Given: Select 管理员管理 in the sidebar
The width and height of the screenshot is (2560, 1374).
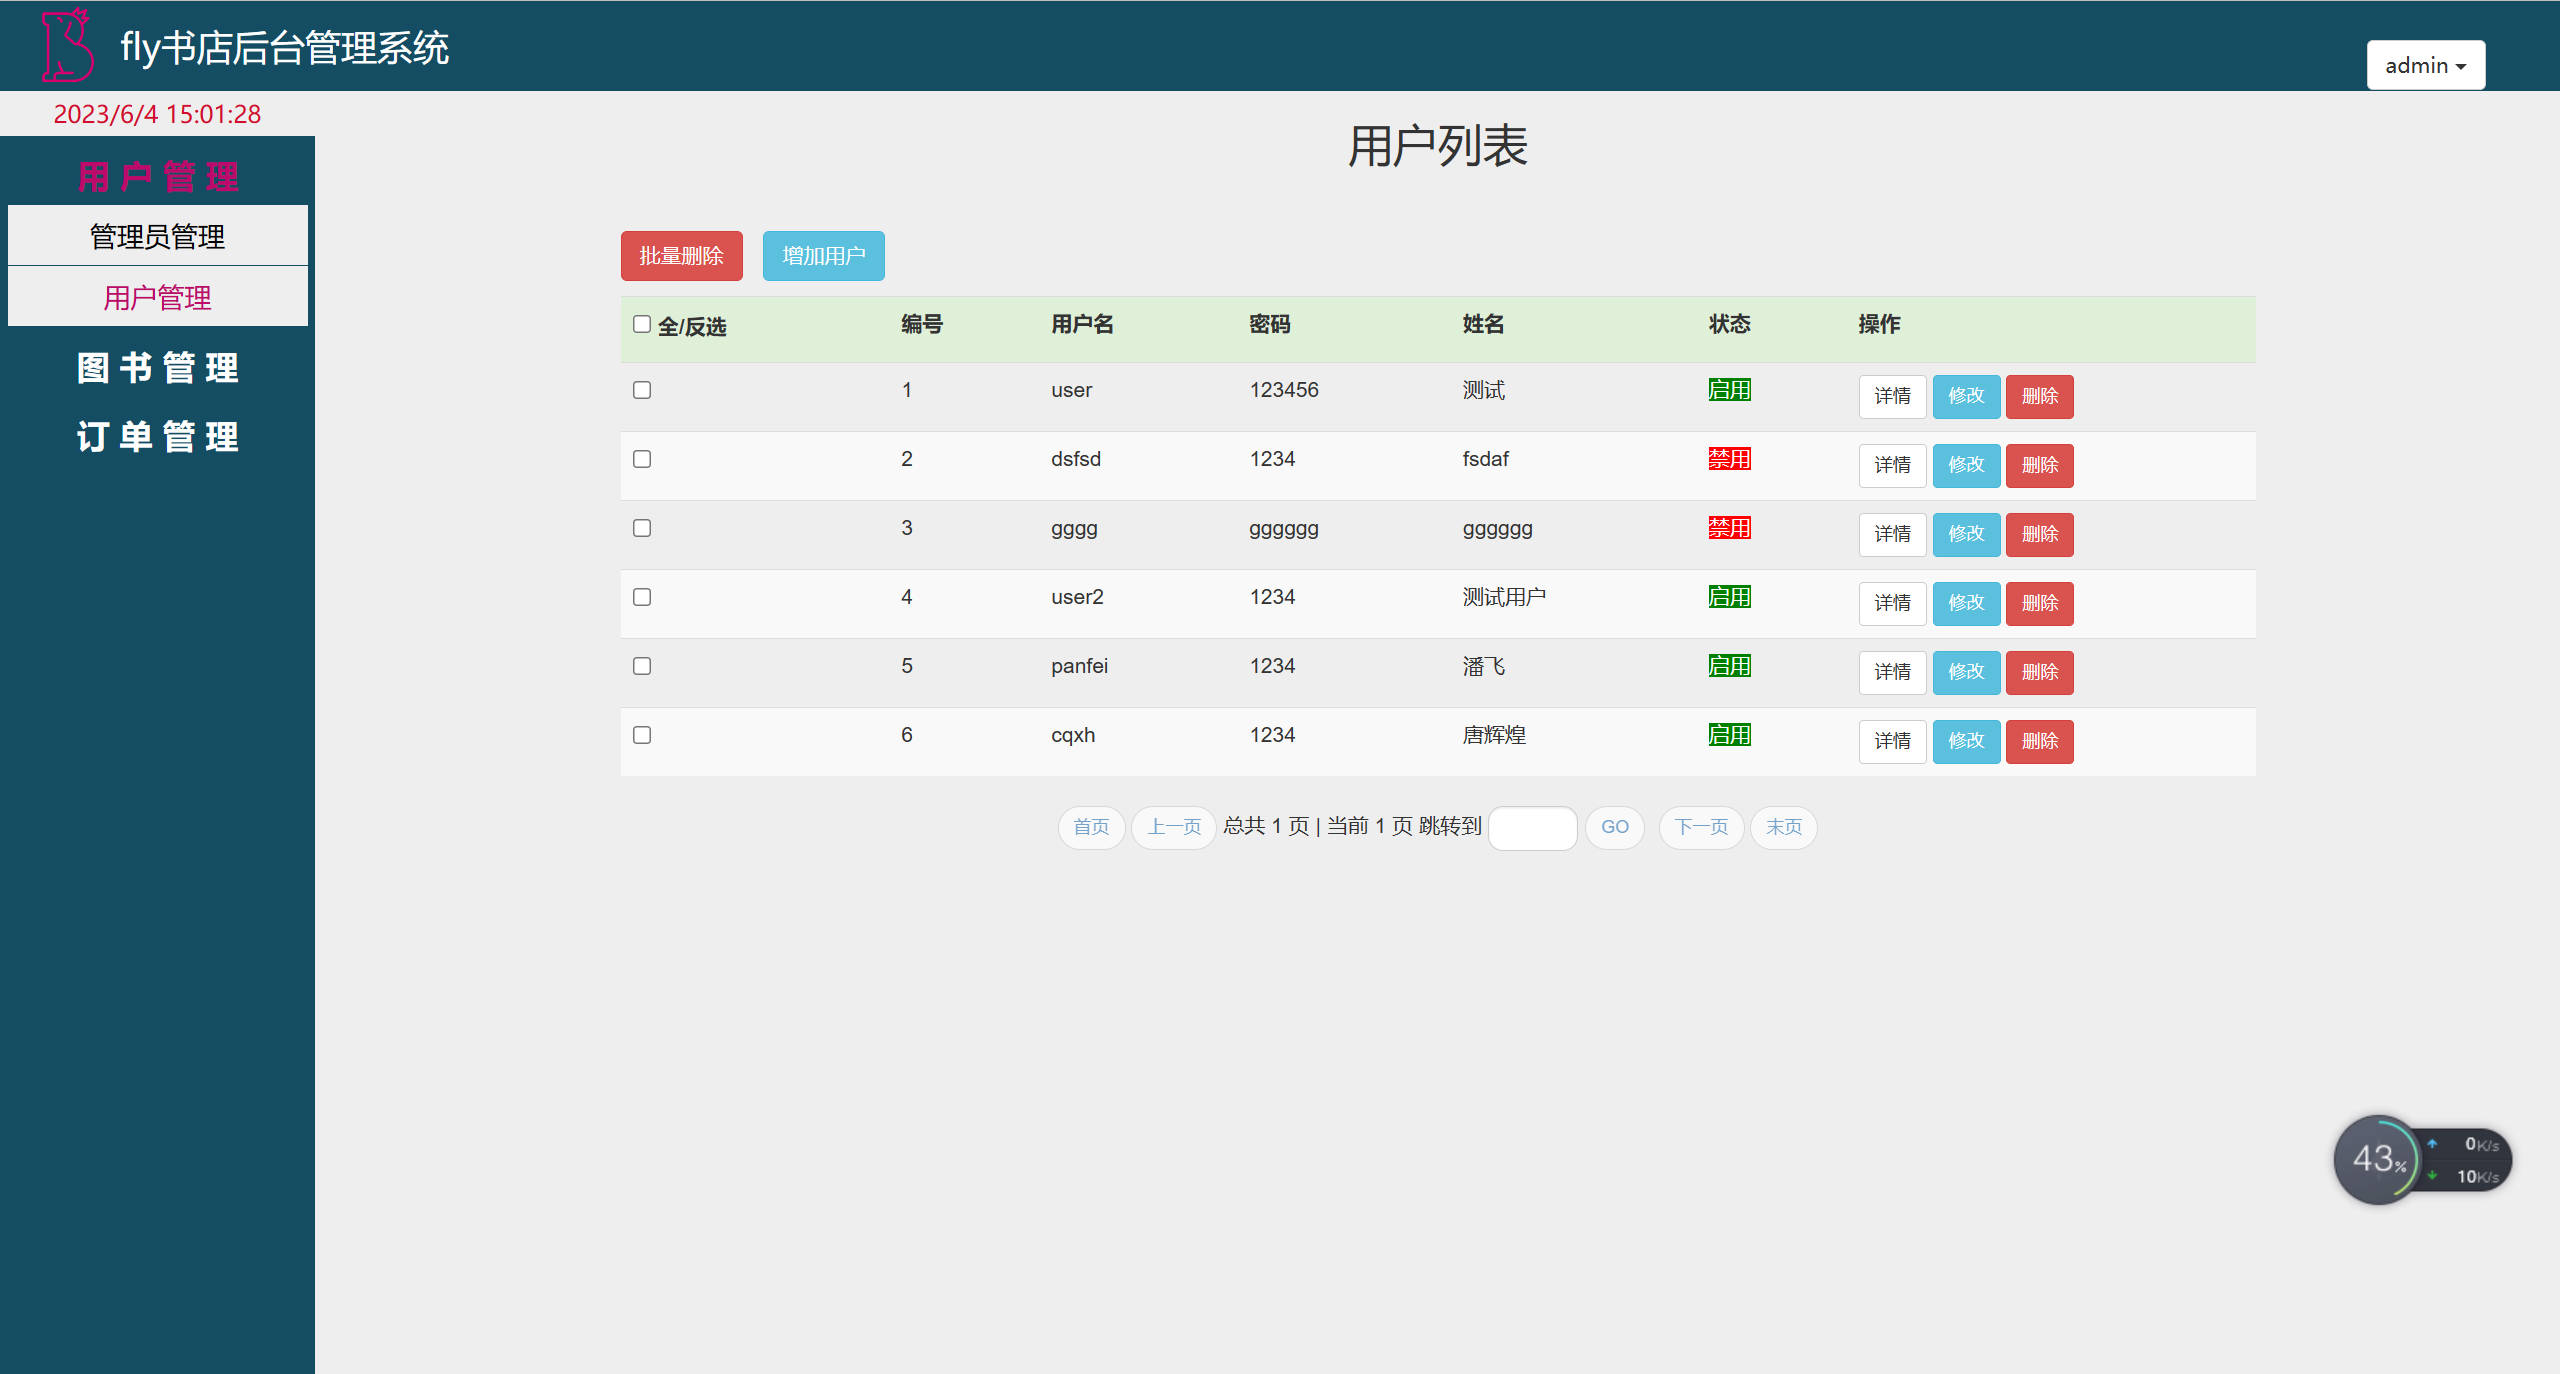Looking at the screenshot, I should (x=157, y=236).
